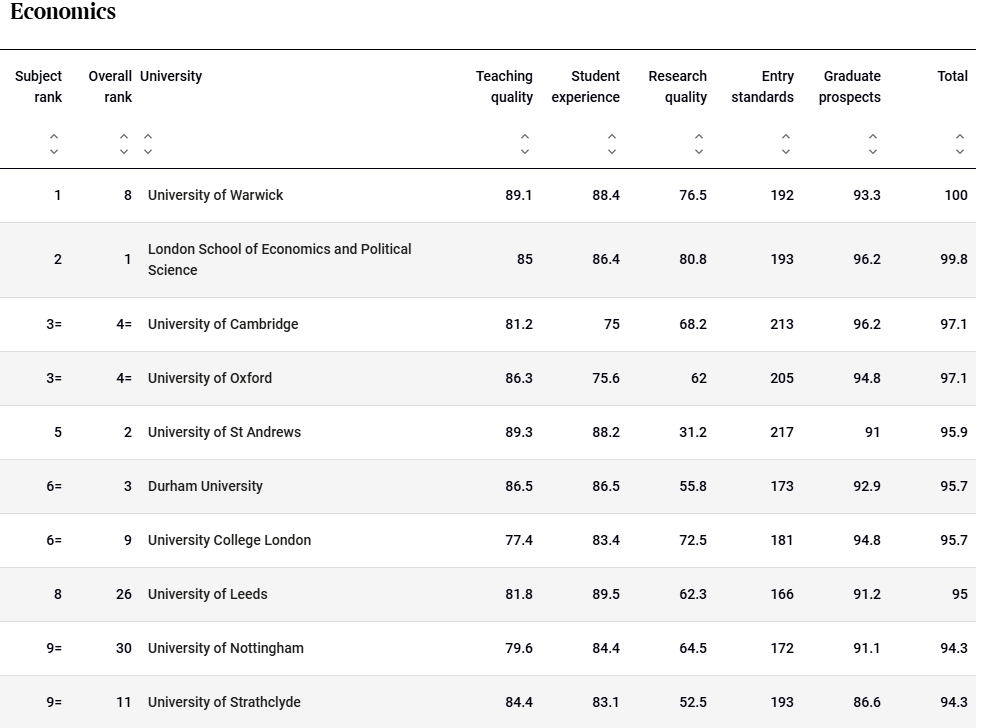Image resolution: width=981 pixels, height=728 pixels.
Task: Sort by Total score arrows
Action: (960, 144)
